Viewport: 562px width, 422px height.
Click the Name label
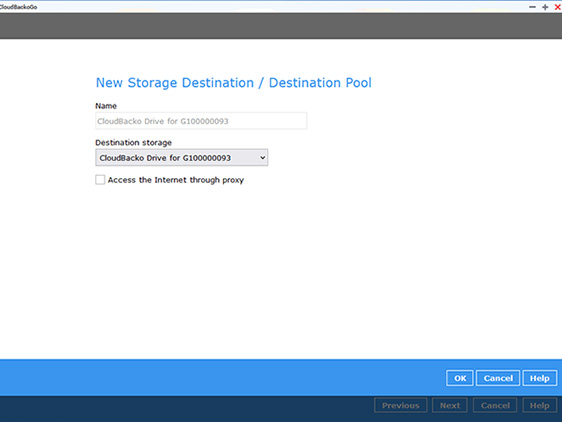click(106, 106)
